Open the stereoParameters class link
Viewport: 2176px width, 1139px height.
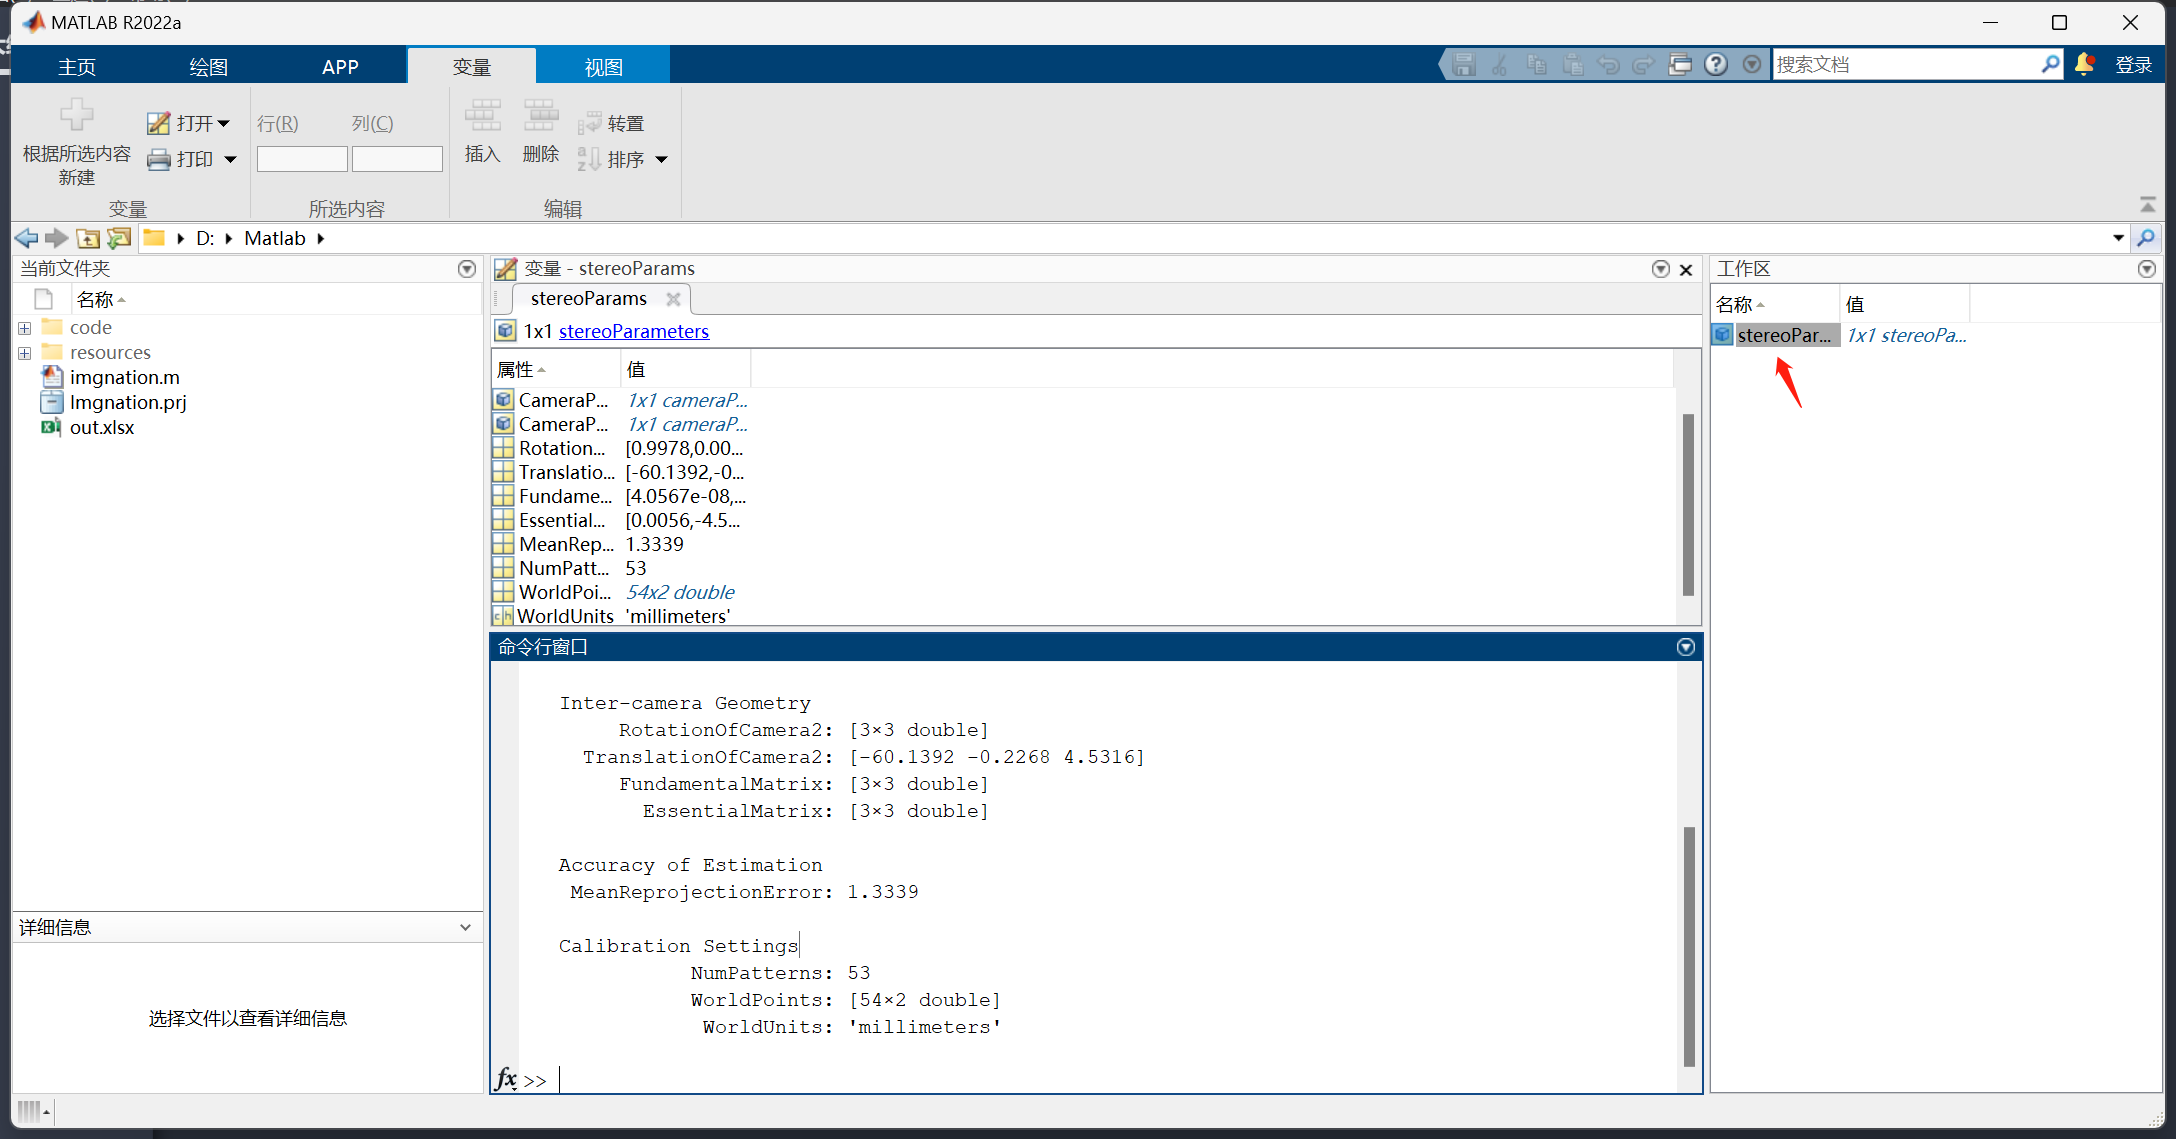point(634,331)
